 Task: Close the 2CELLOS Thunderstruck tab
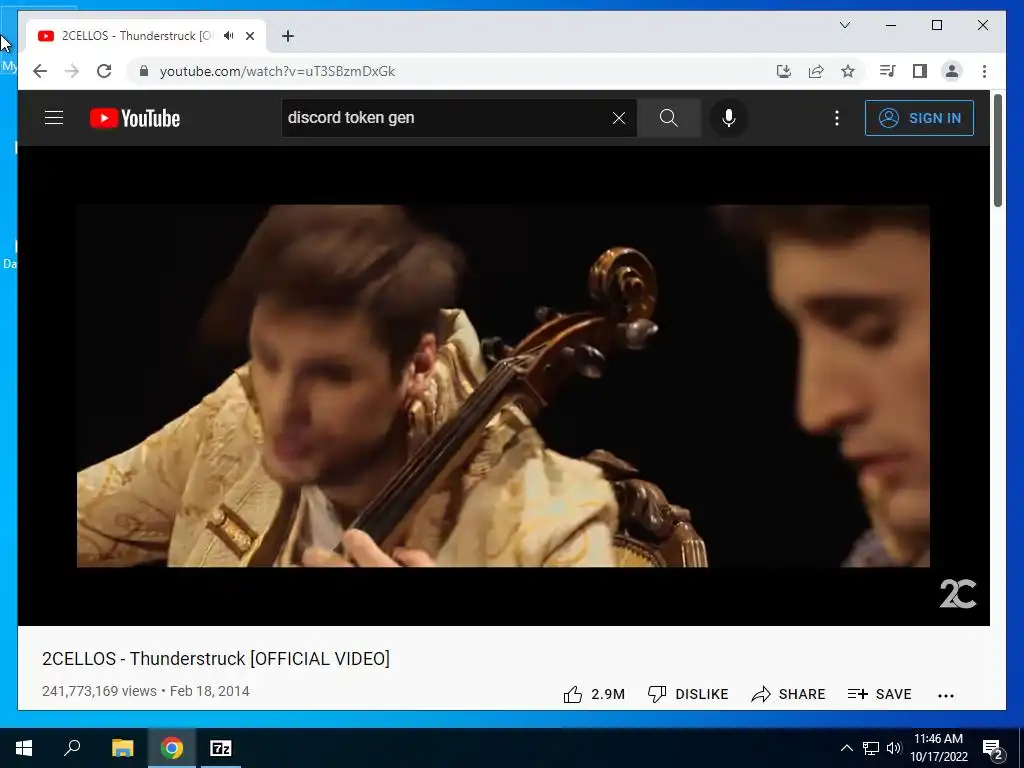(x=249, y=36)
